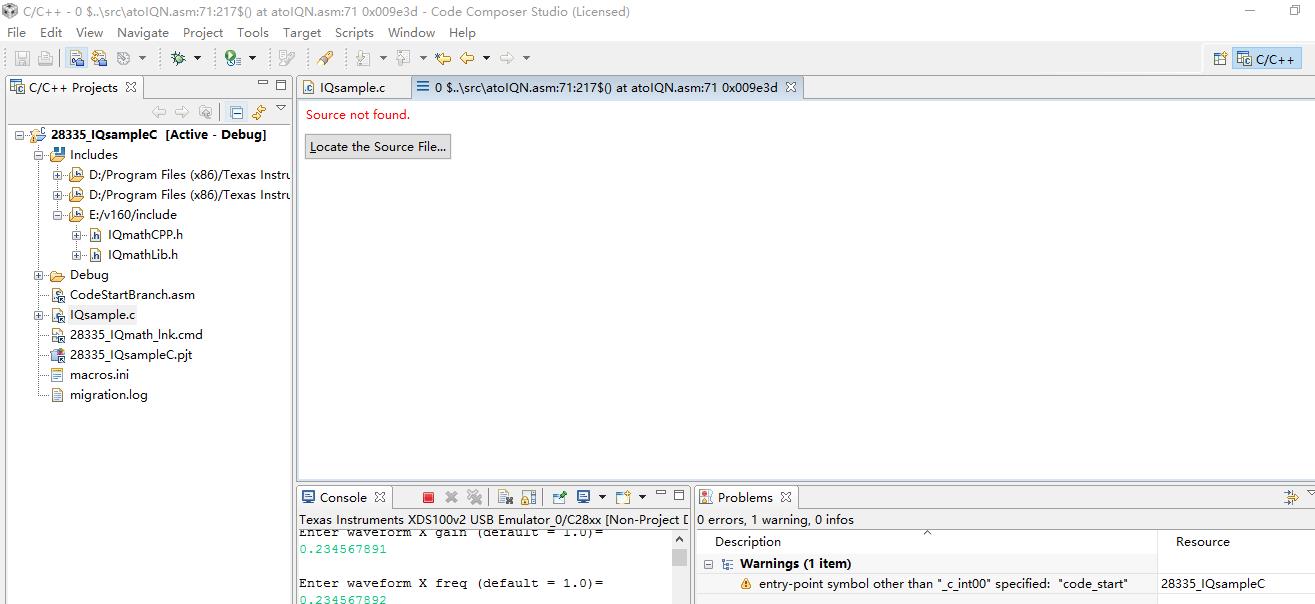Select macros.ini in the project tree
Screen dimensions: 1315x604
[99, 375]
